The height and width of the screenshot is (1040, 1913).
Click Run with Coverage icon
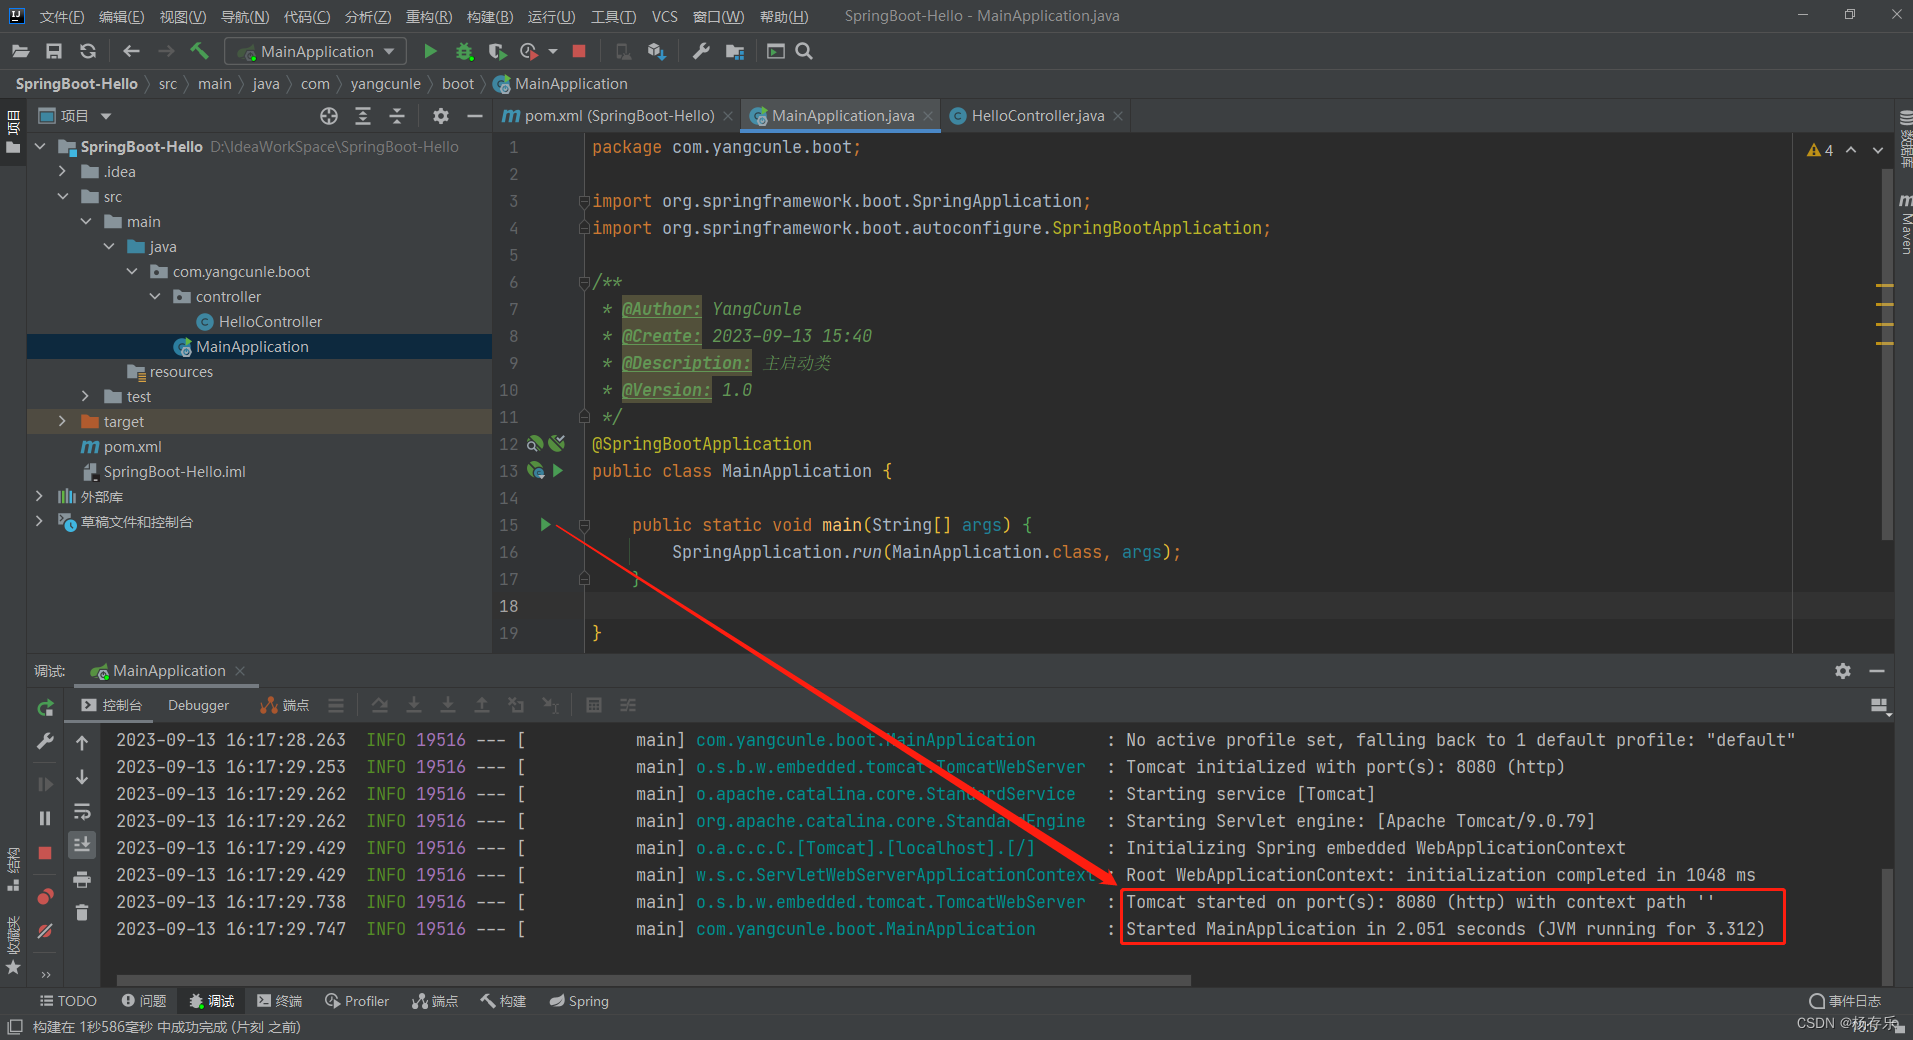pos(497,51)
